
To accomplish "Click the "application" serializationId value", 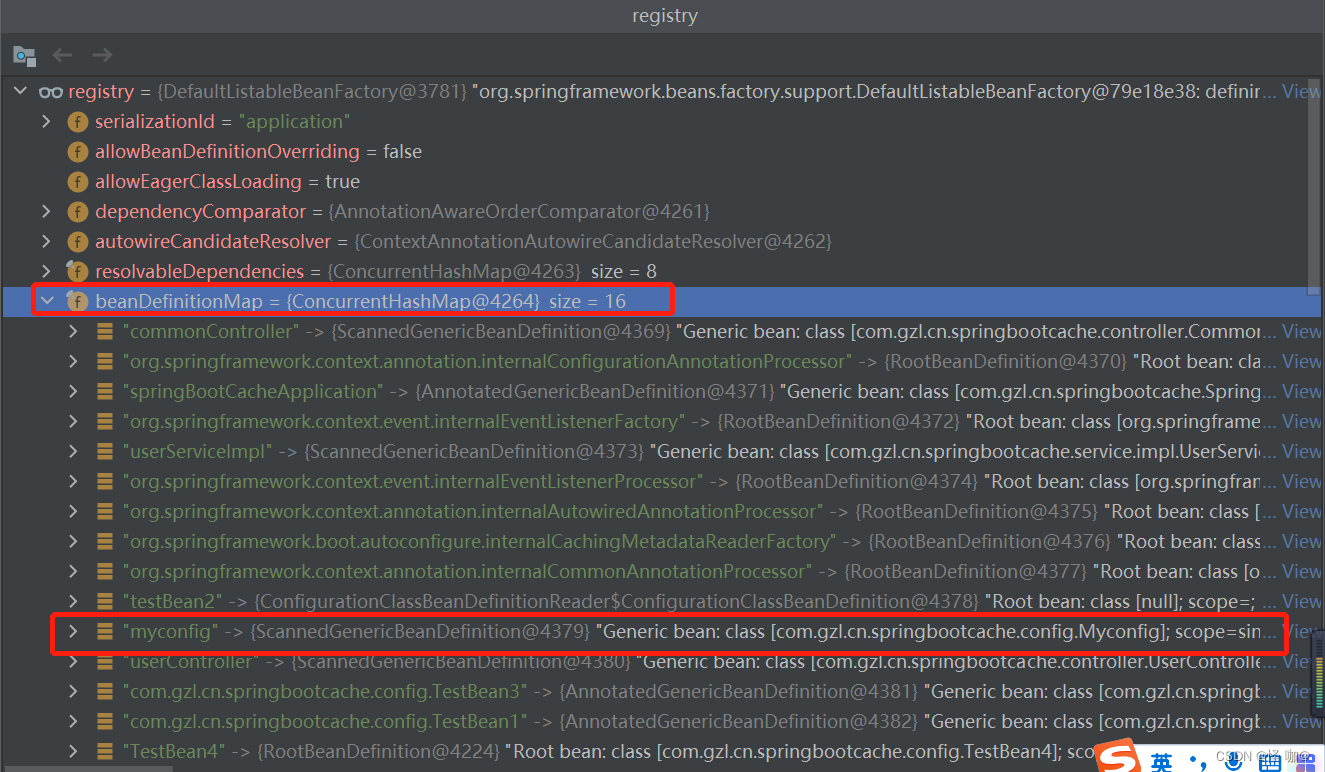I will (x=297, y=122).
